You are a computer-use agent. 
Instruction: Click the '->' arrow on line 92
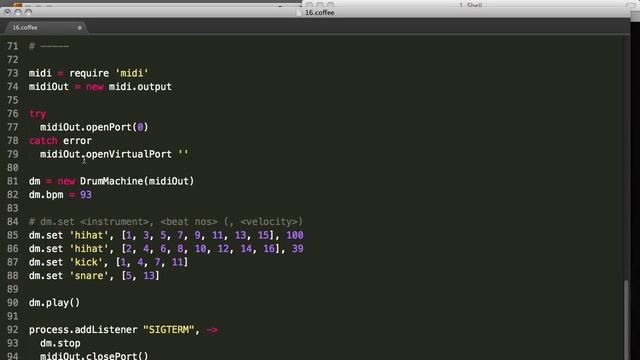click(x=212, y=329)
